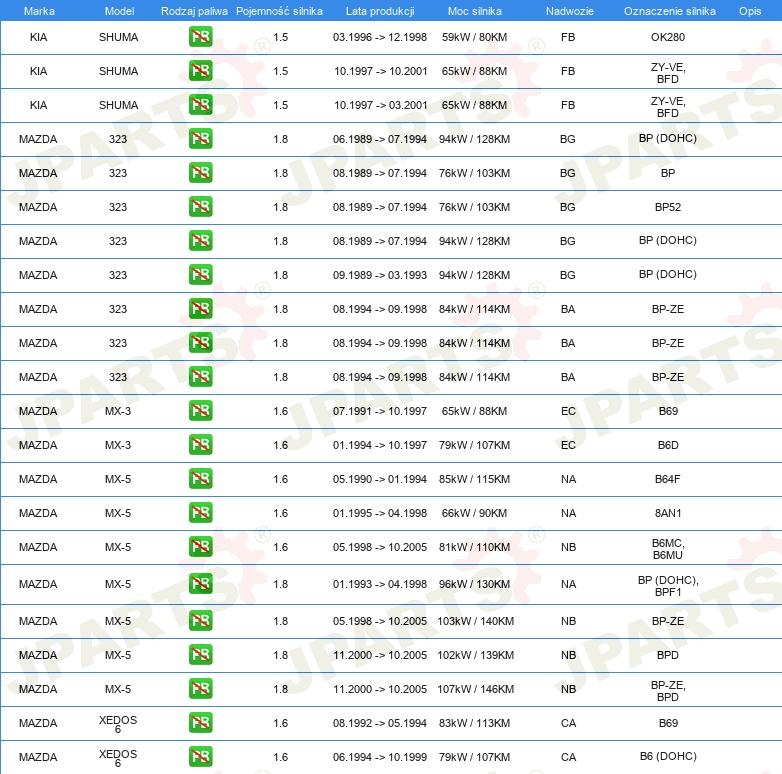Image resolution: width=782 pixels, height=774 pixels.
Task: Click fuel icon in MX-3 07.1991 -> 10.1997 row
Action: pos(200,411)
